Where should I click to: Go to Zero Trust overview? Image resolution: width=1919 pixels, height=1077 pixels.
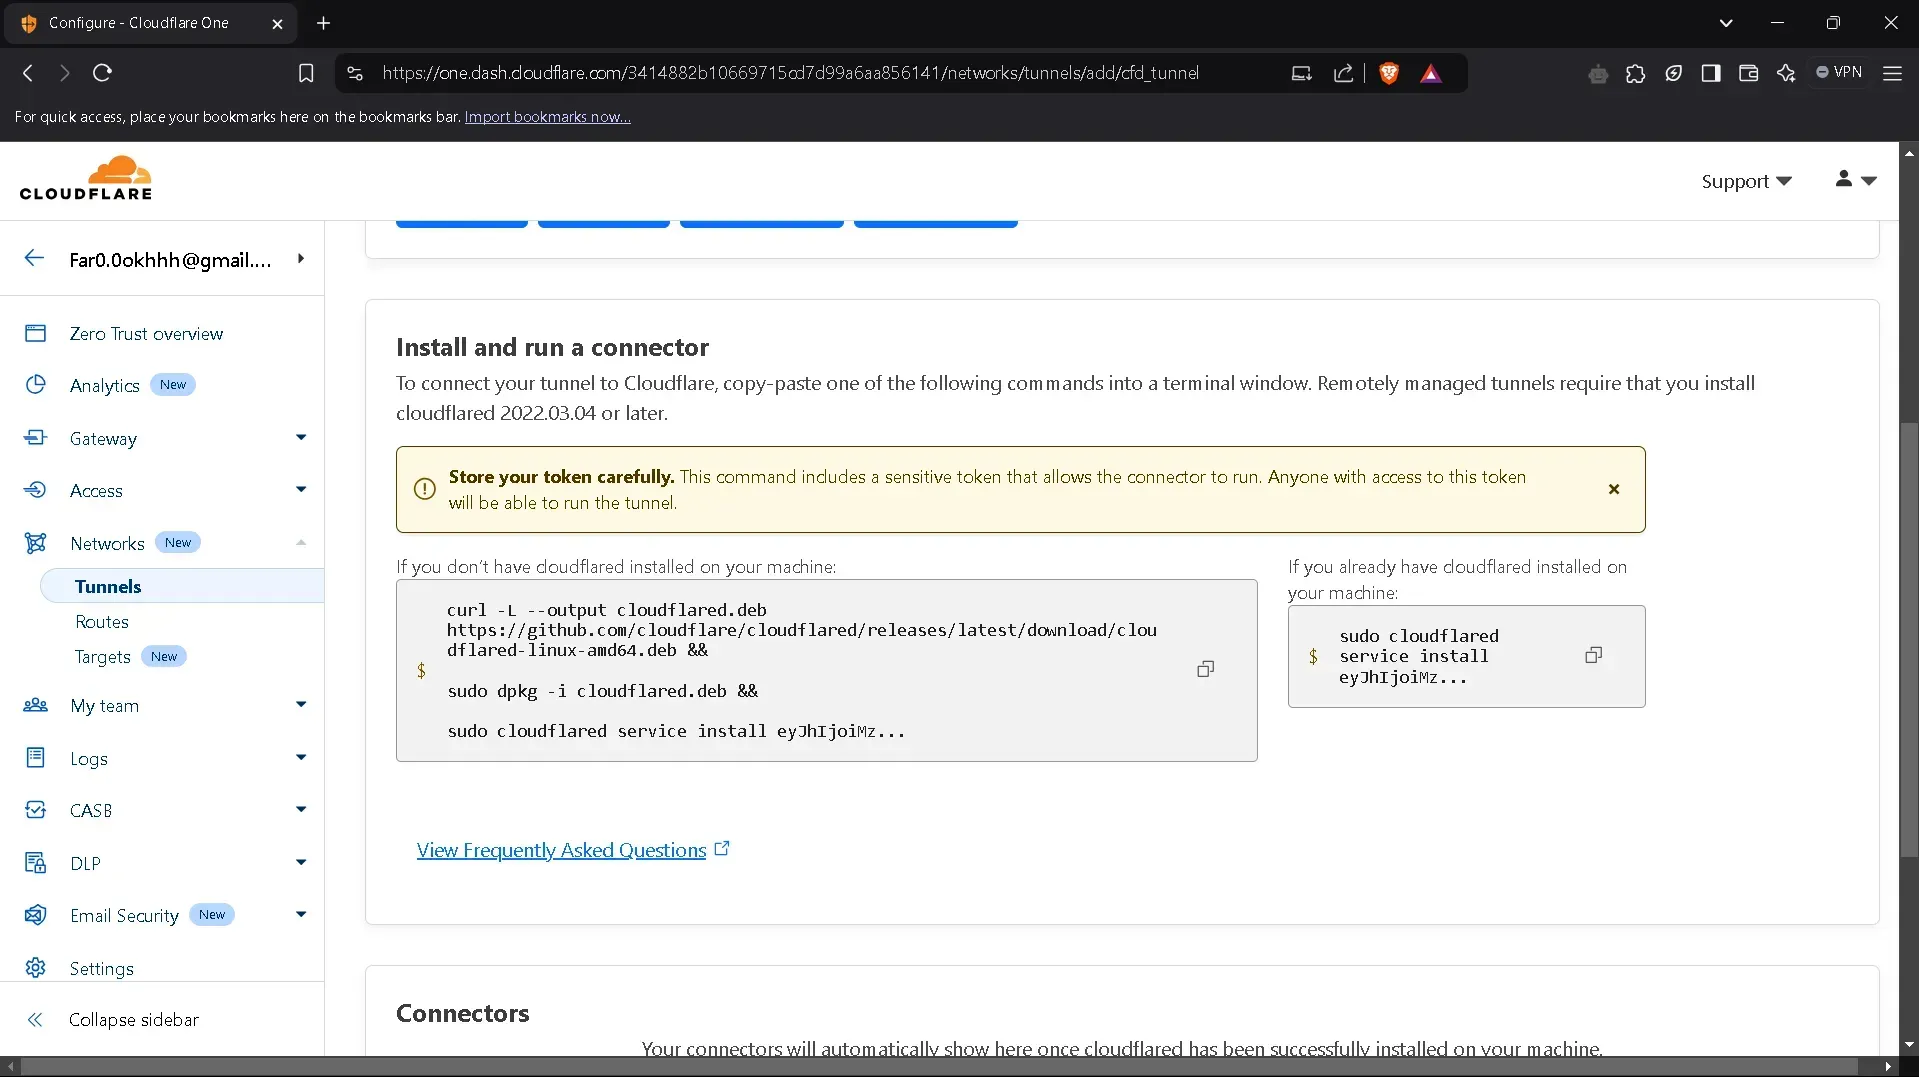[x=146, y=334]
